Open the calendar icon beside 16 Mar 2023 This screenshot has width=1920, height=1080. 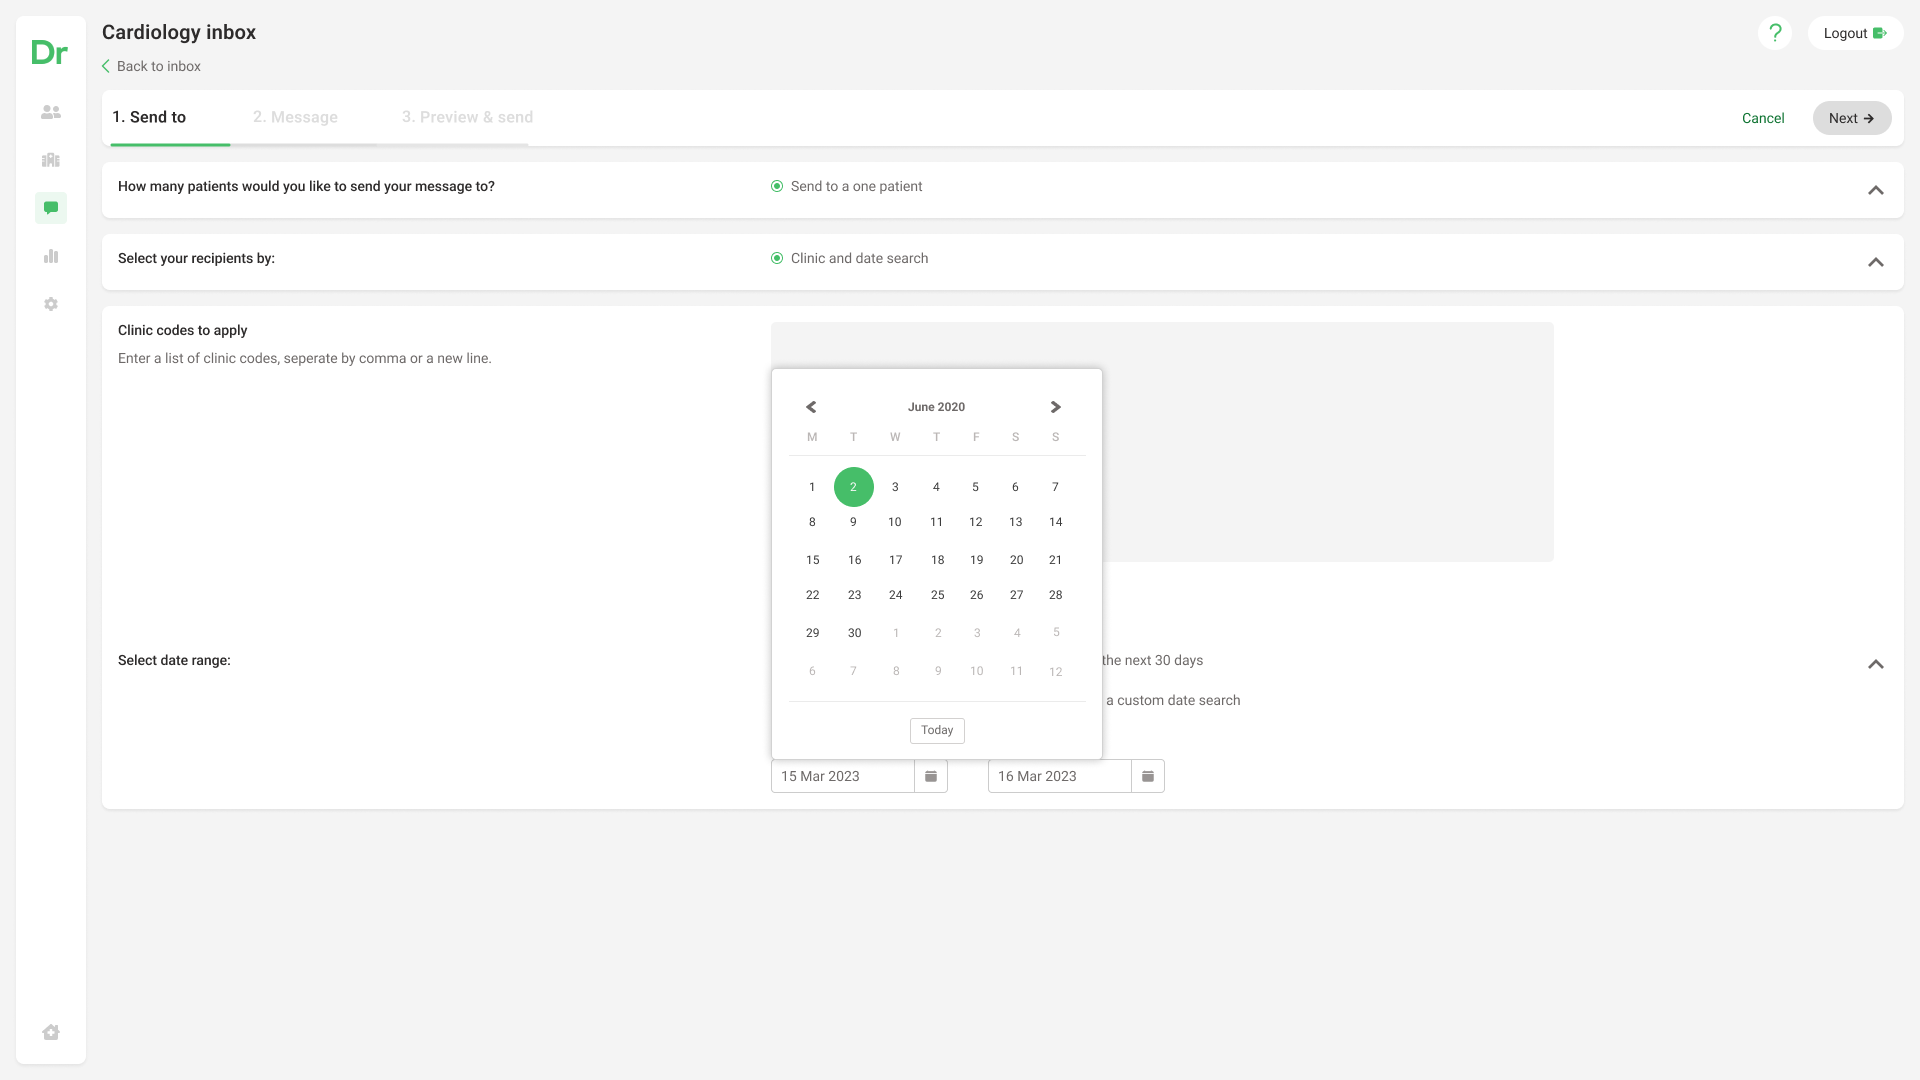(x=1148, y=776)
